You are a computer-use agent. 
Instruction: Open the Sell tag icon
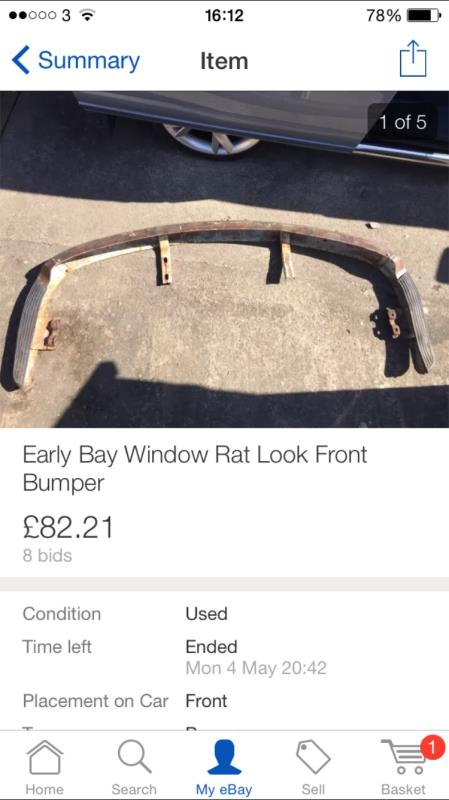(313, 757)
